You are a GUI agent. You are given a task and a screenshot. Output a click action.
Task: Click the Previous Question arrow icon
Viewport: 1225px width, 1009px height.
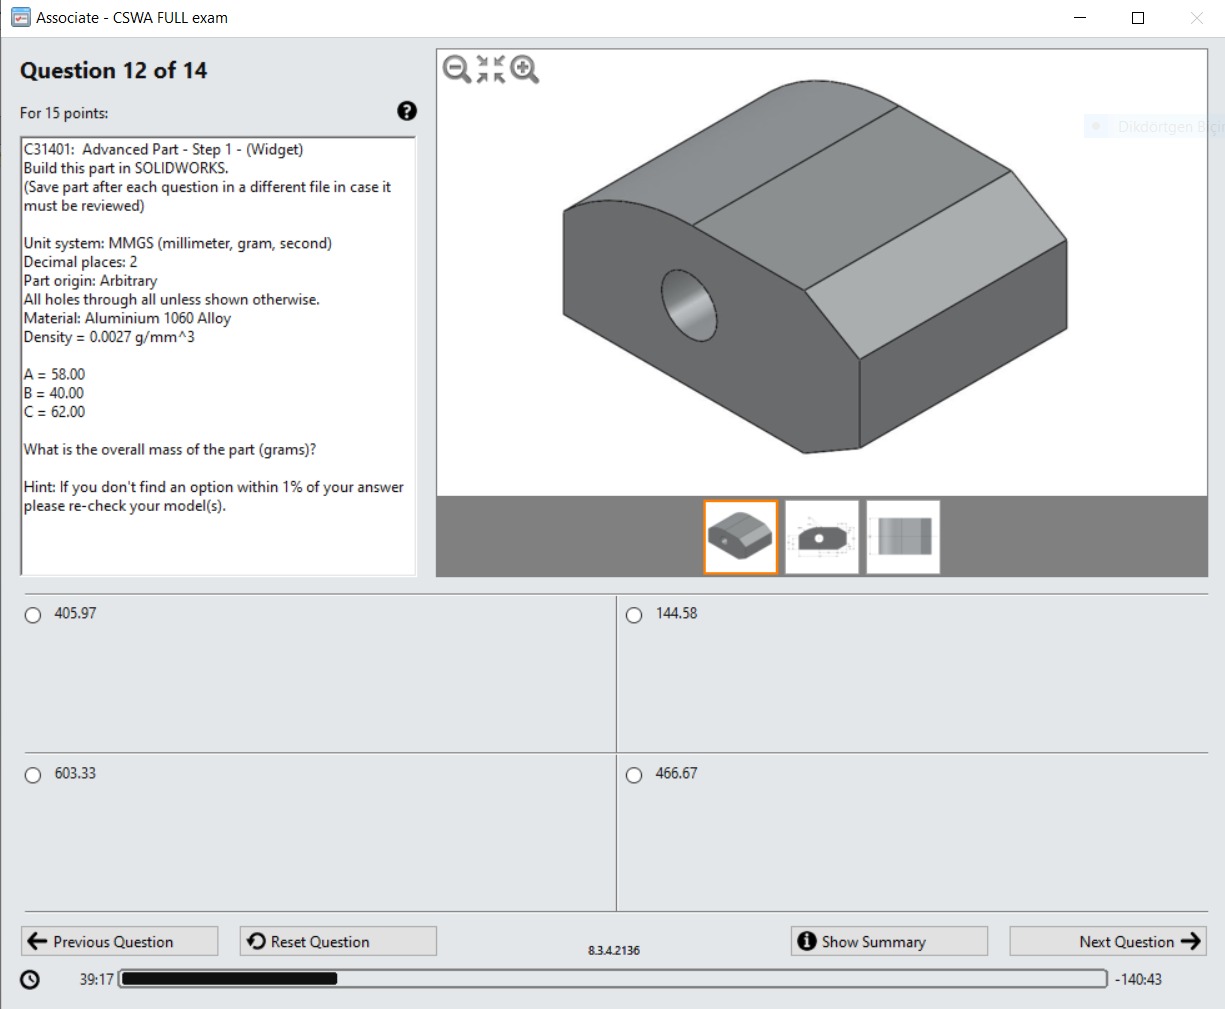tap(37, 940)
